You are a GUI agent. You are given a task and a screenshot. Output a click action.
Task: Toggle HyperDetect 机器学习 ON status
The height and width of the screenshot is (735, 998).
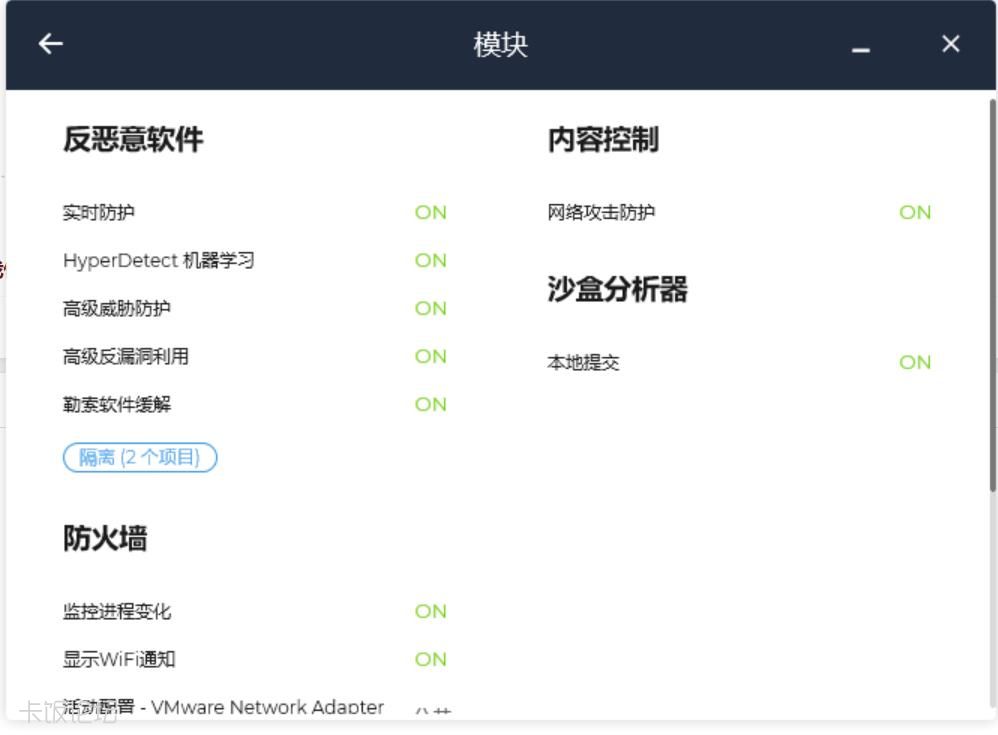coord(430,260)
